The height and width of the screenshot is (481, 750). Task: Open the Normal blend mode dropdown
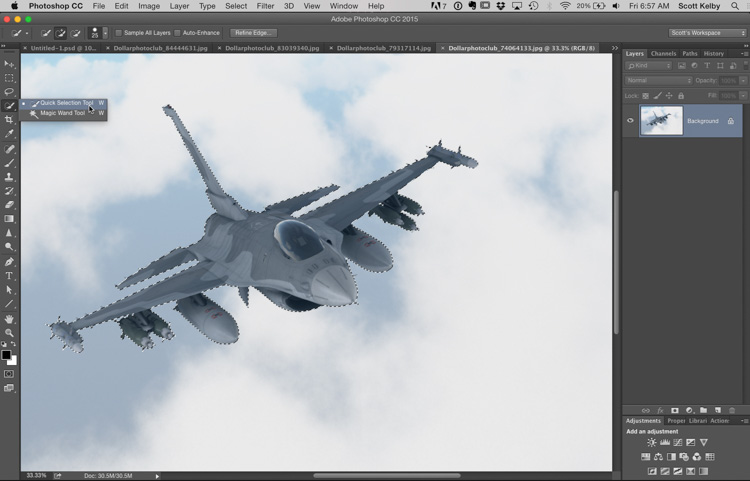tap(658, 80)
